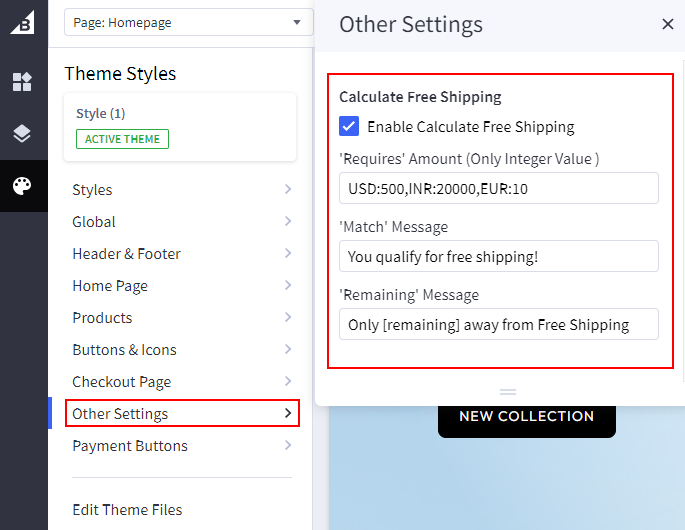Viewport: 685px width, 530px height.
Task: Open Header & Footer settings
Action: pos(182,254)
